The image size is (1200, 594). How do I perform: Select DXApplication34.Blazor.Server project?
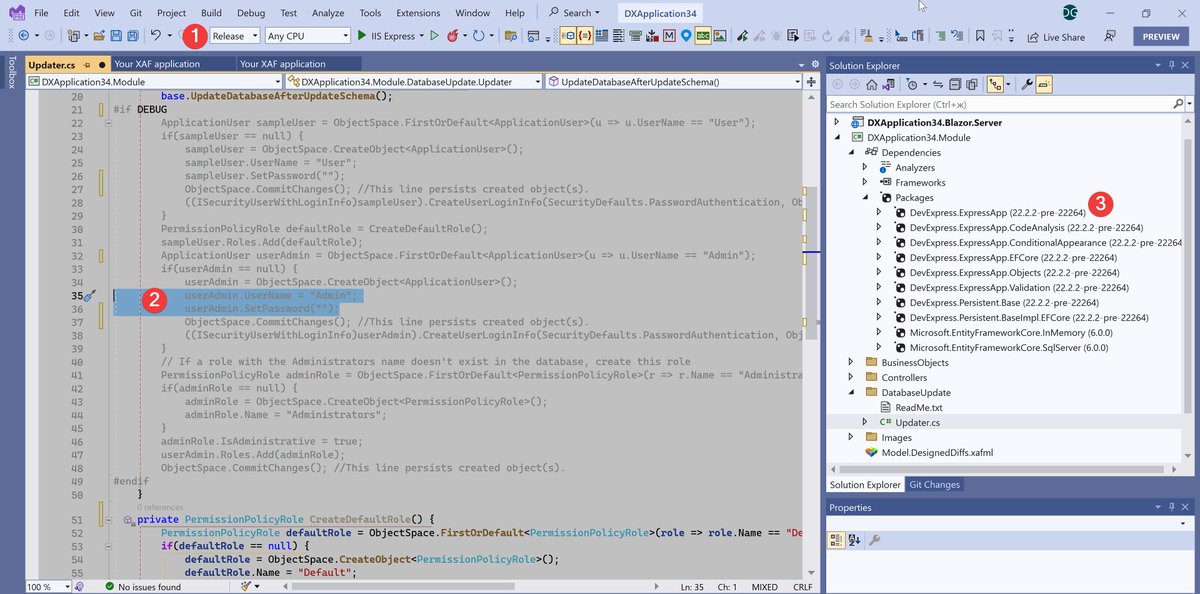pyautogui.click(x=934, y=123)
